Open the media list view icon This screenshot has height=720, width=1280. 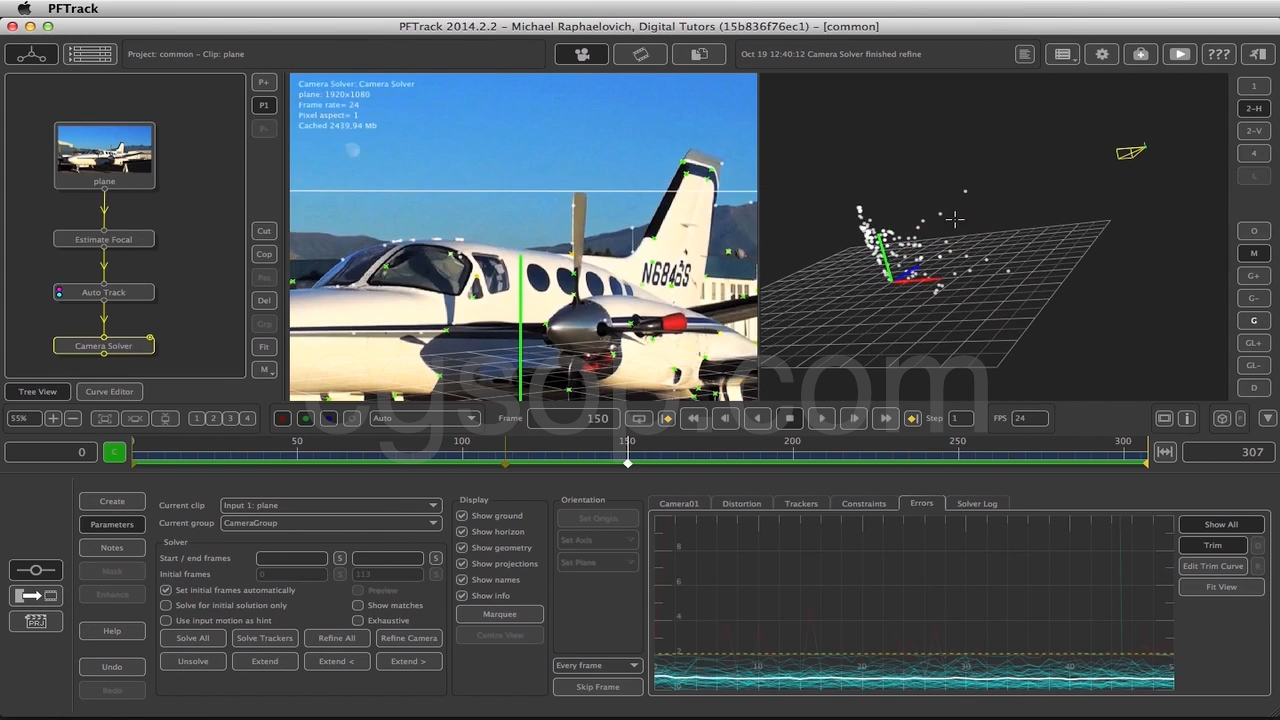coord(90,54)
